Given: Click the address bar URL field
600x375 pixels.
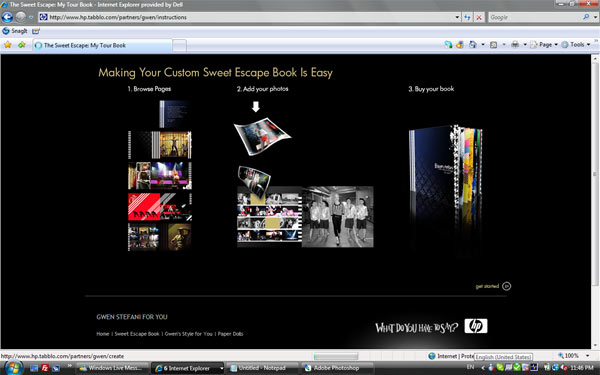Looking at the screenshot, I should coord(246,17).
